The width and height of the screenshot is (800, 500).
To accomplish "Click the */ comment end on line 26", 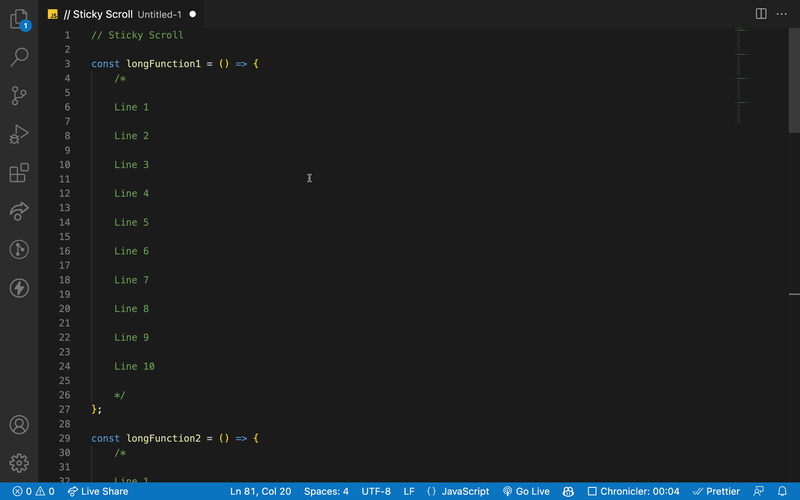I will pyautogui.click(x=120, y=395).
